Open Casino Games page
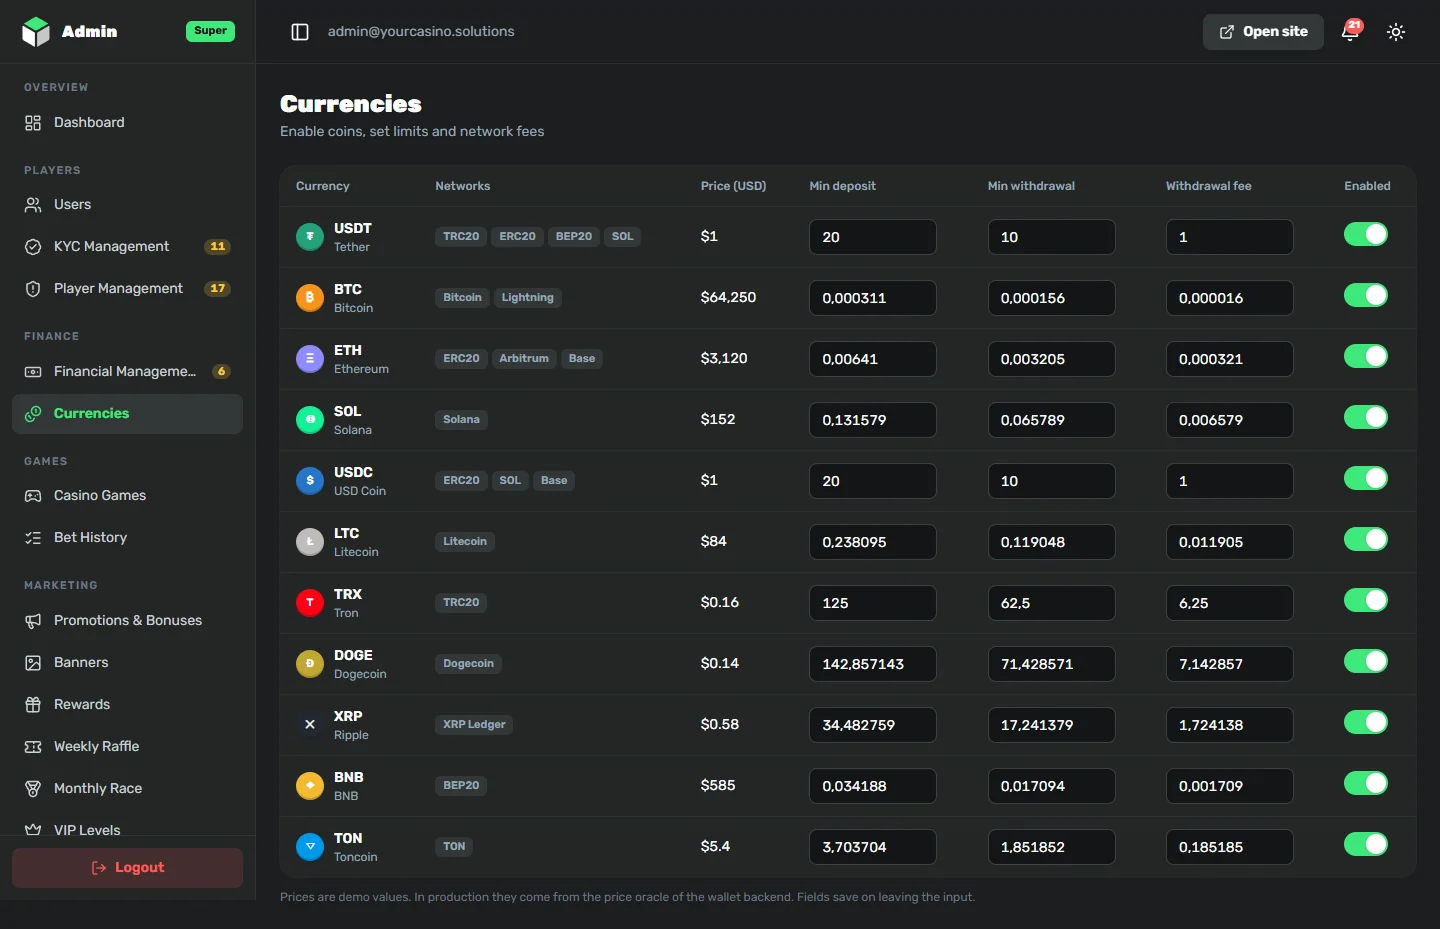This screenshot has height=929, width=1440. tap(127, 496)
